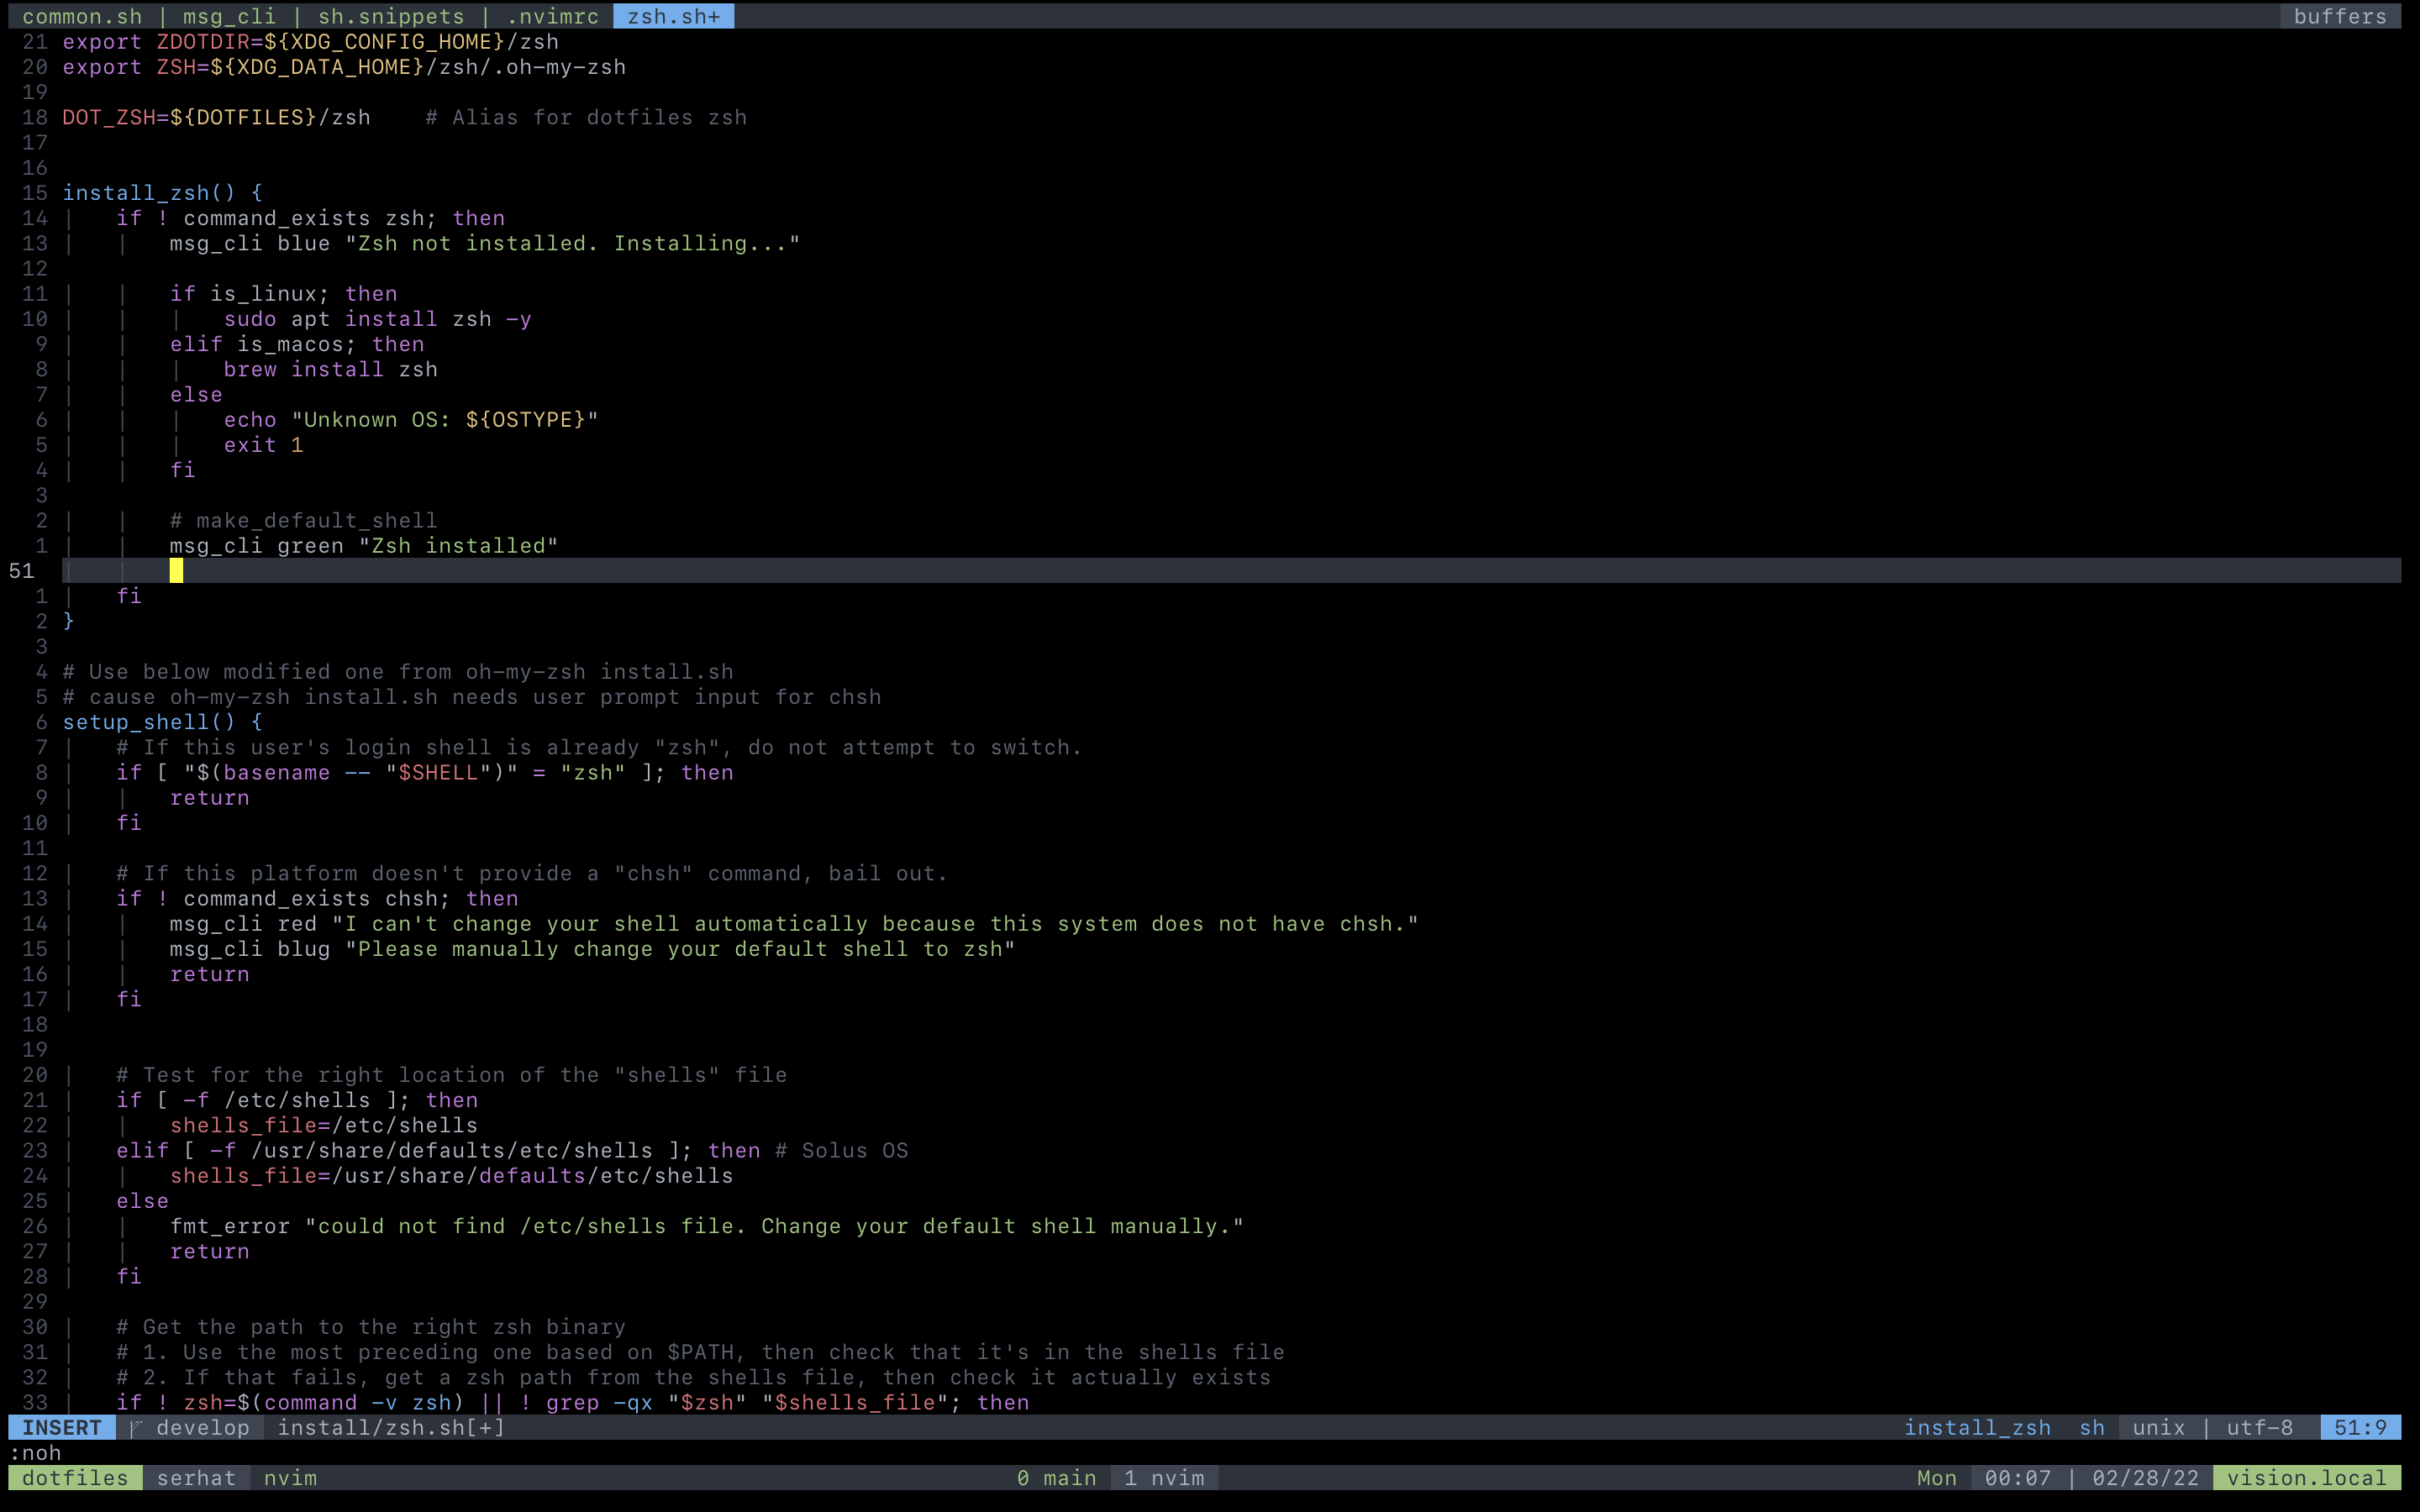Click the sudo apt install zsh -y line
Screen dimensions: 2420x1512
377,319
